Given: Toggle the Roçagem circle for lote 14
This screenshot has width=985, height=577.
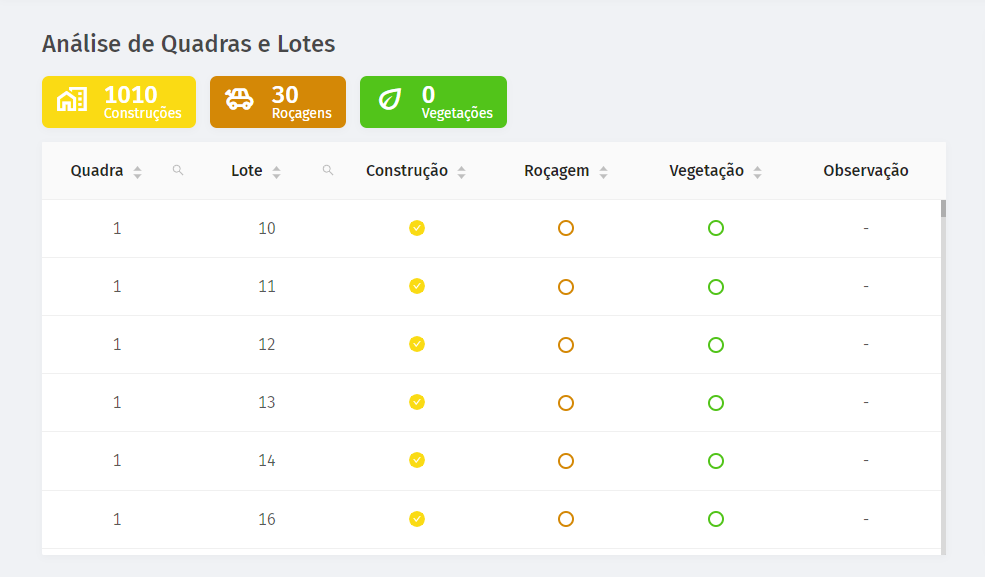Looking at the screenshot, I should pos(566,461).
